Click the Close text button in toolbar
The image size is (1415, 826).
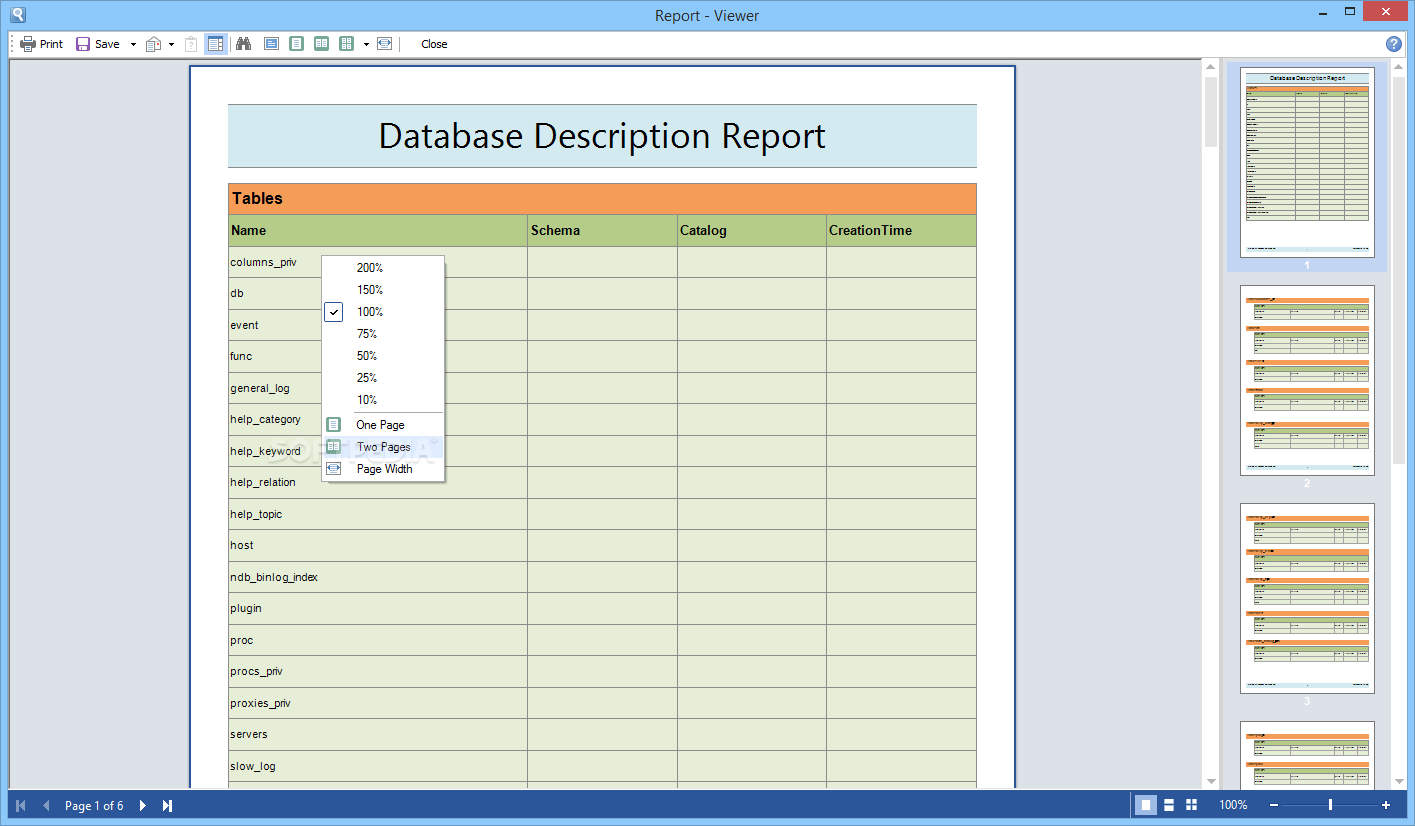point(434,44)
